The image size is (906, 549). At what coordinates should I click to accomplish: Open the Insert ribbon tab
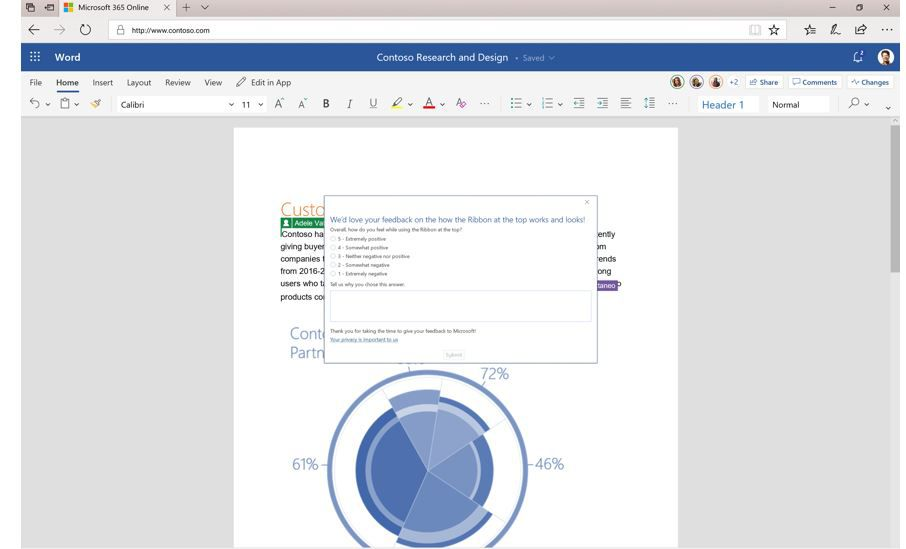102,83
